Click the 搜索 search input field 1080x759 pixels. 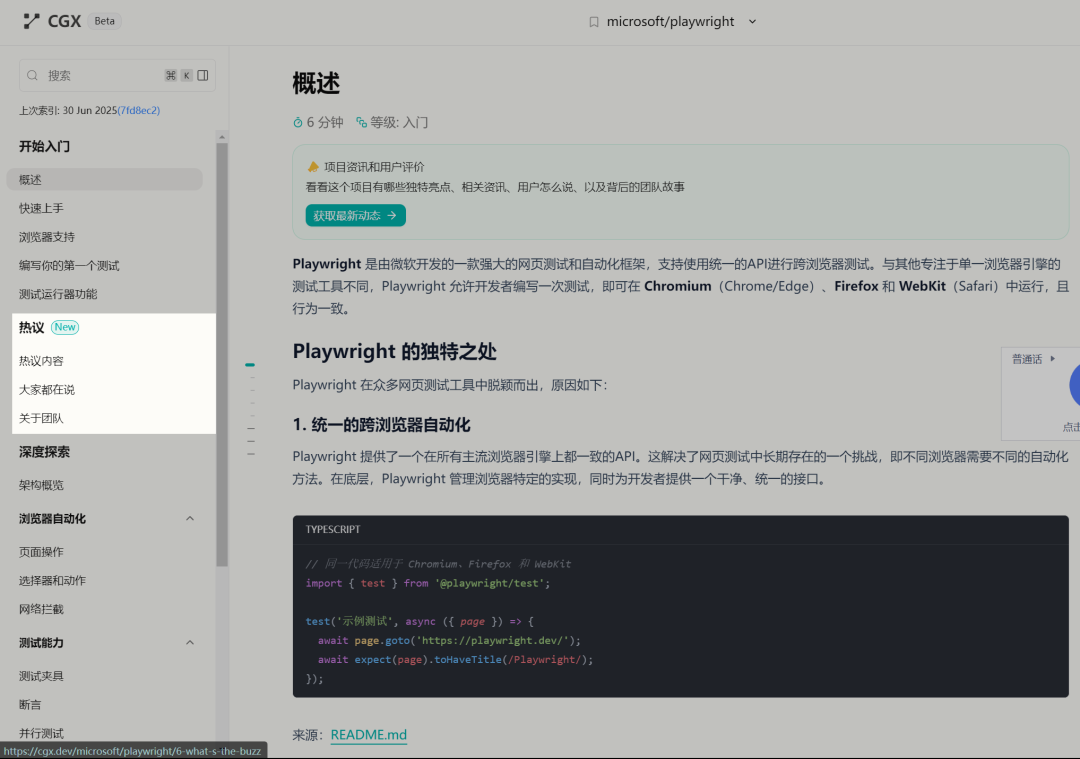click(100, 75)
